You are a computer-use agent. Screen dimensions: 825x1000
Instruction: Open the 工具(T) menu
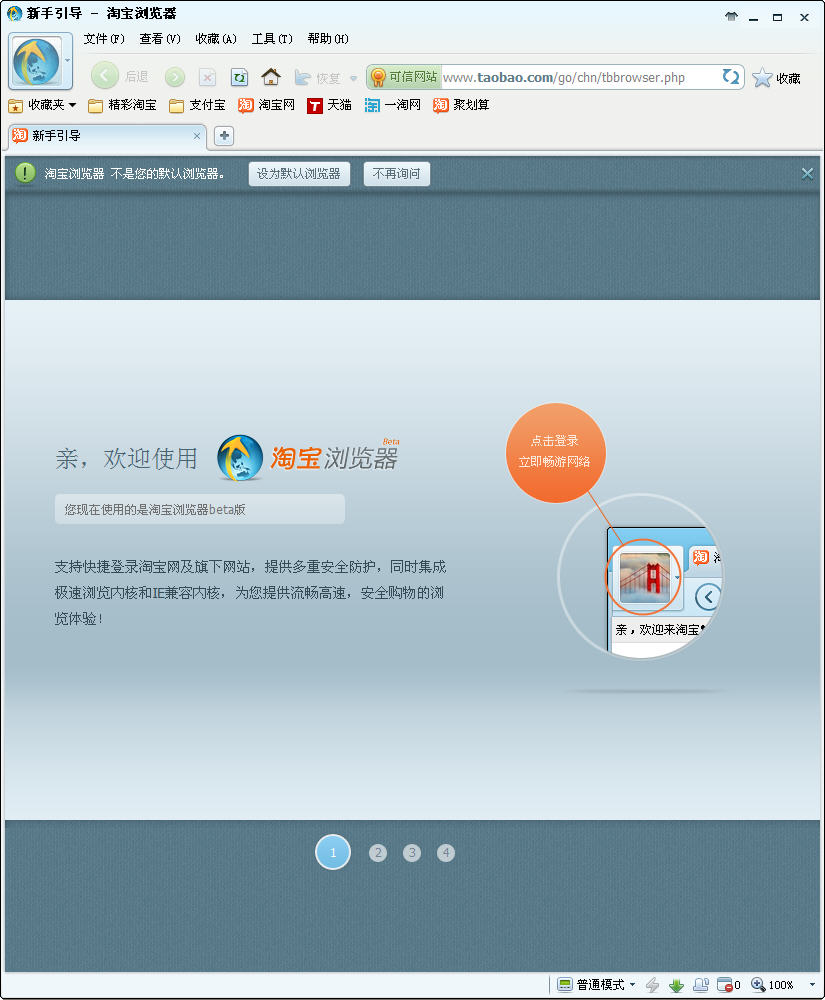coord(272,39)
